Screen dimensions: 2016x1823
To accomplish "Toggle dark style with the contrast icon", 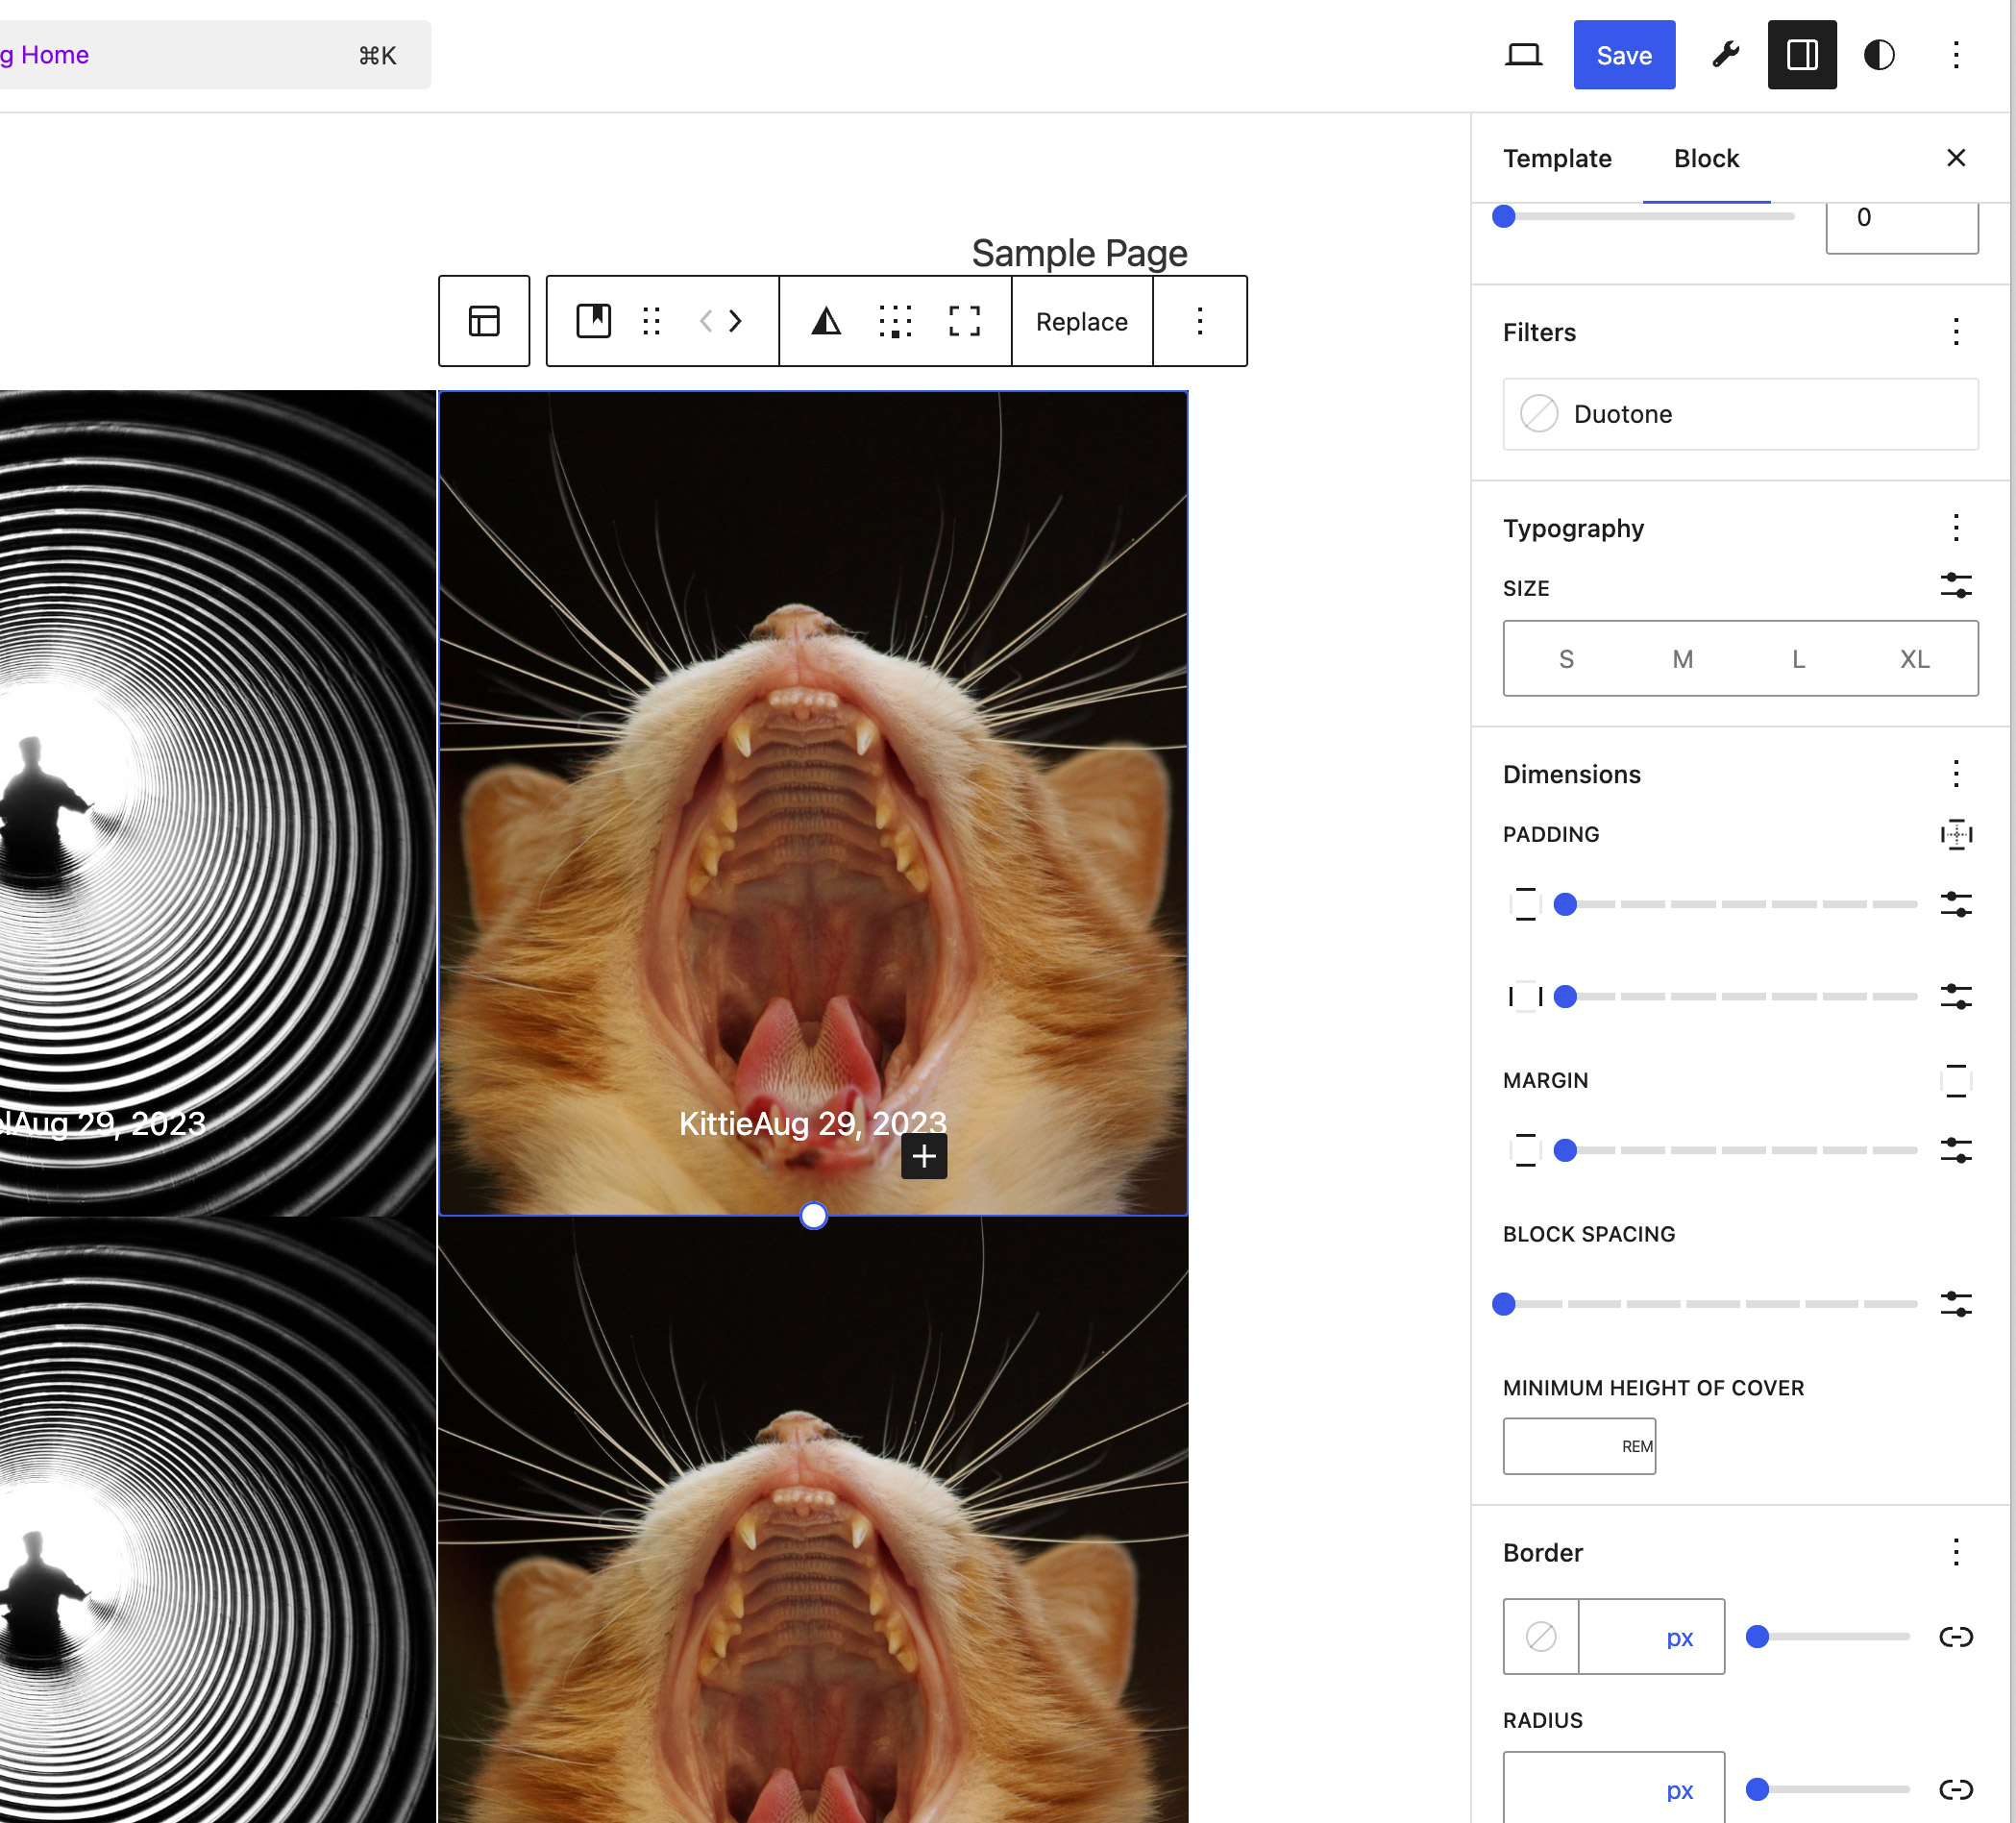I will click(1880, 55).
